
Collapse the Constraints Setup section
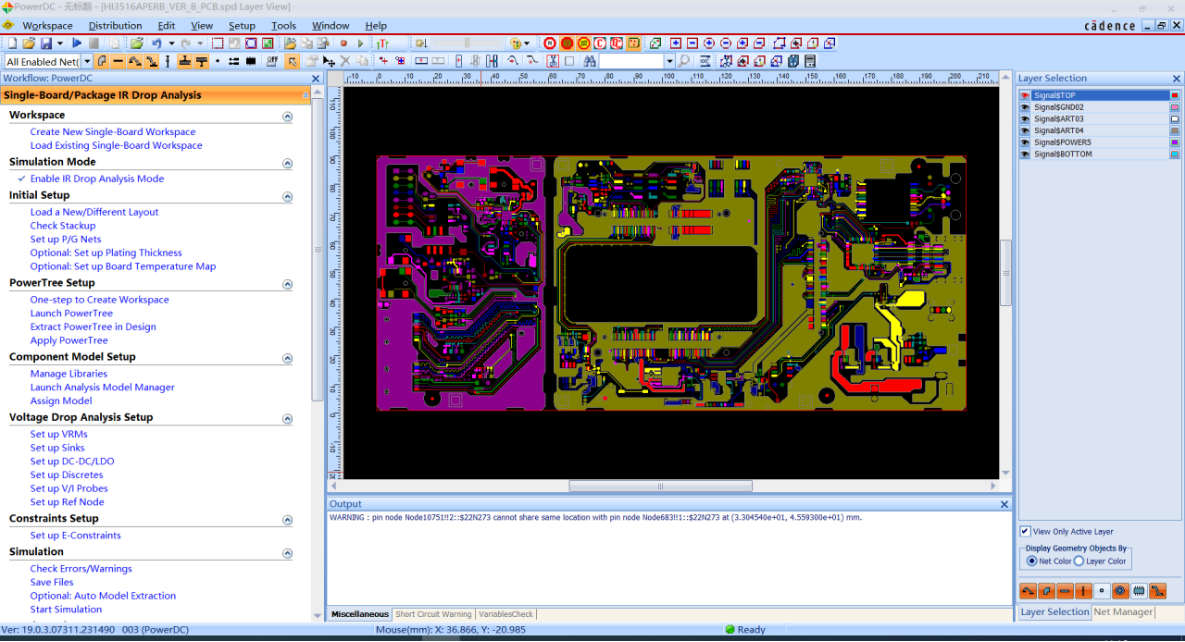tap(287, 520)
